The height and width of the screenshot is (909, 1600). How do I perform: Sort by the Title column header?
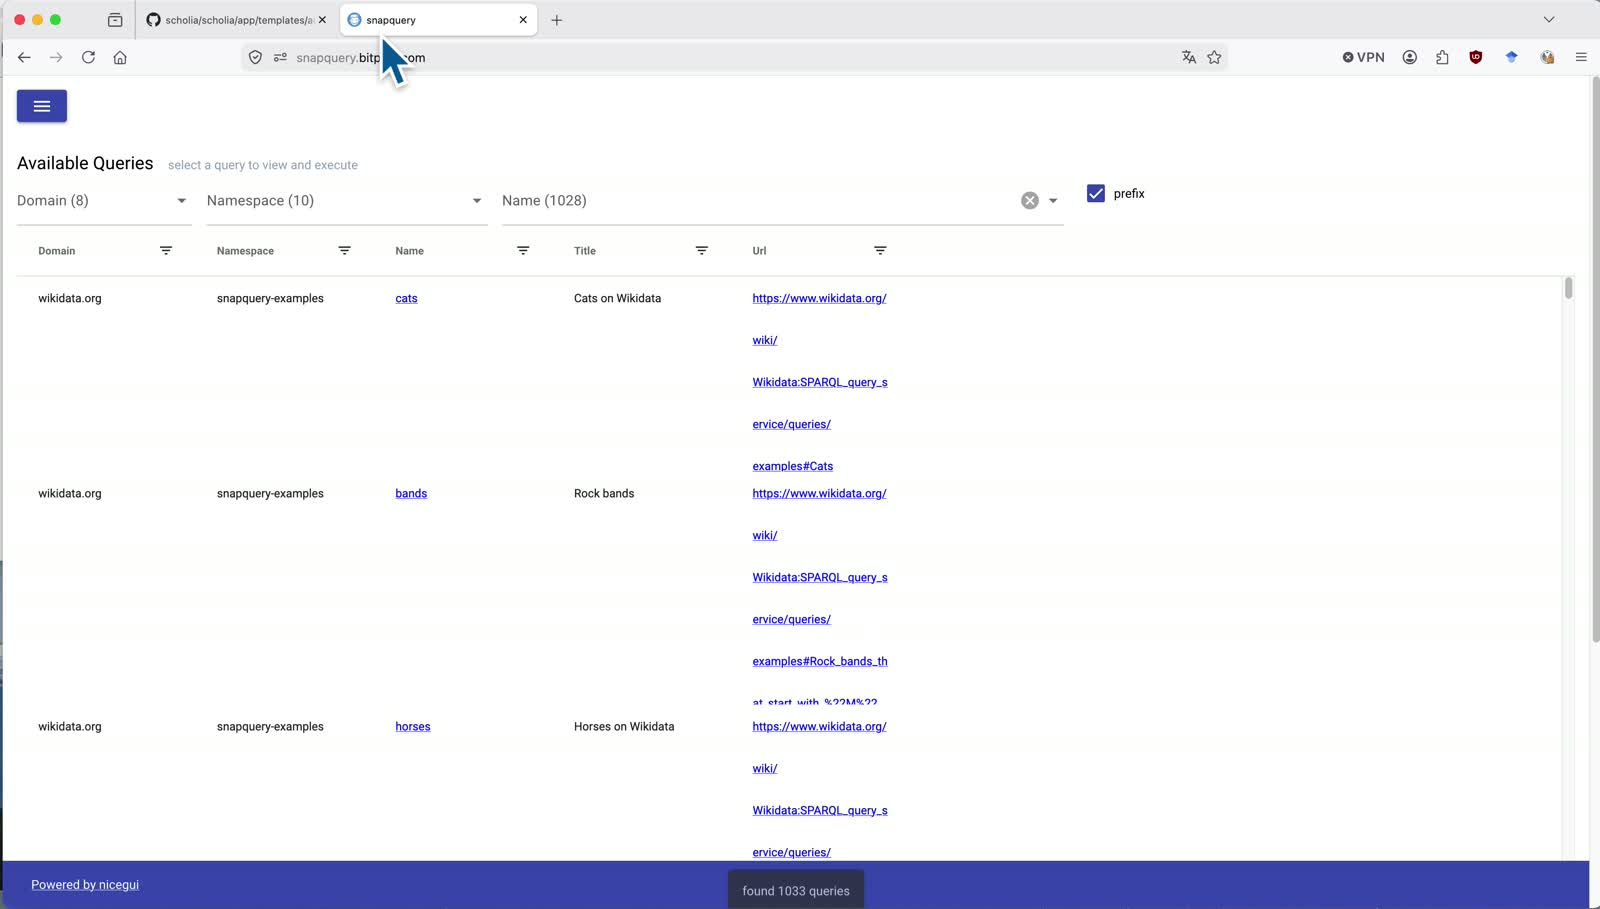585,251
